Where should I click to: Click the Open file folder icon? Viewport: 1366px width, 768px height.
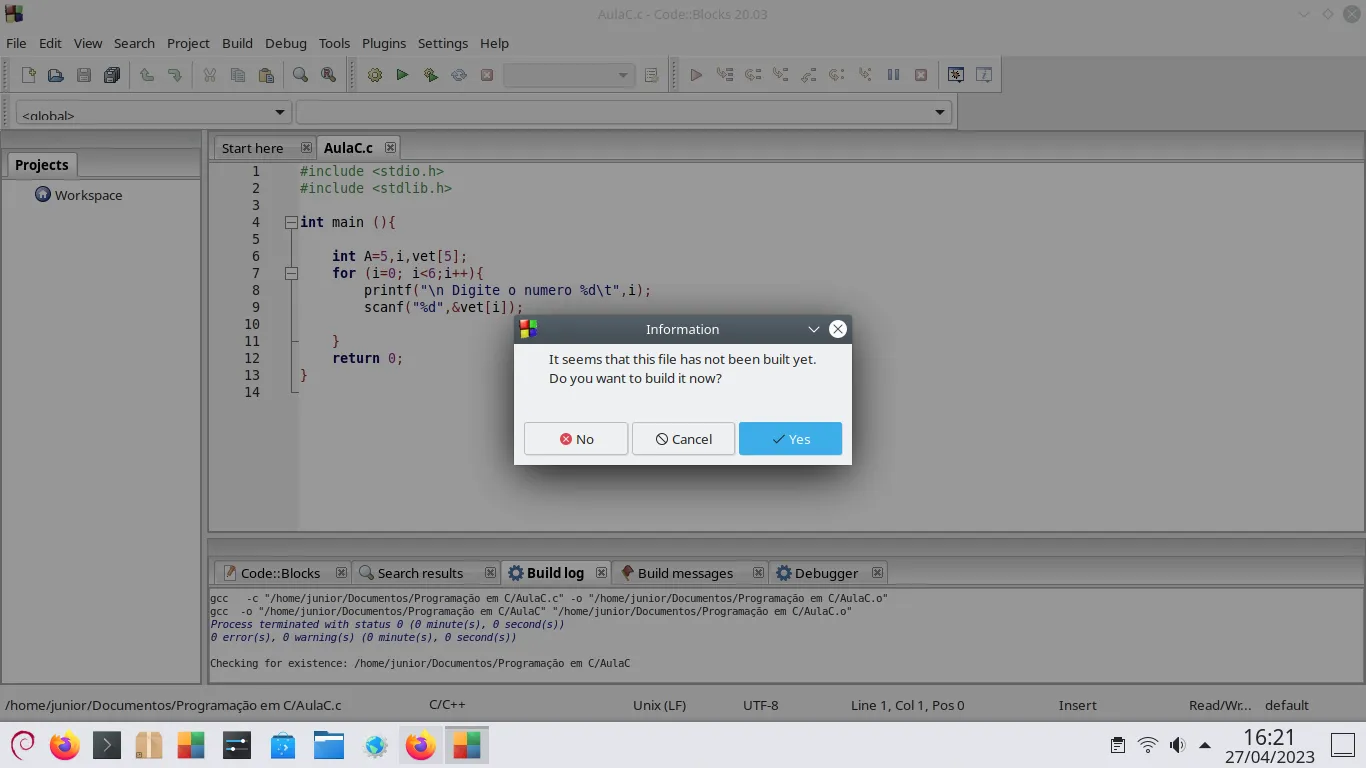click(56, 75)
